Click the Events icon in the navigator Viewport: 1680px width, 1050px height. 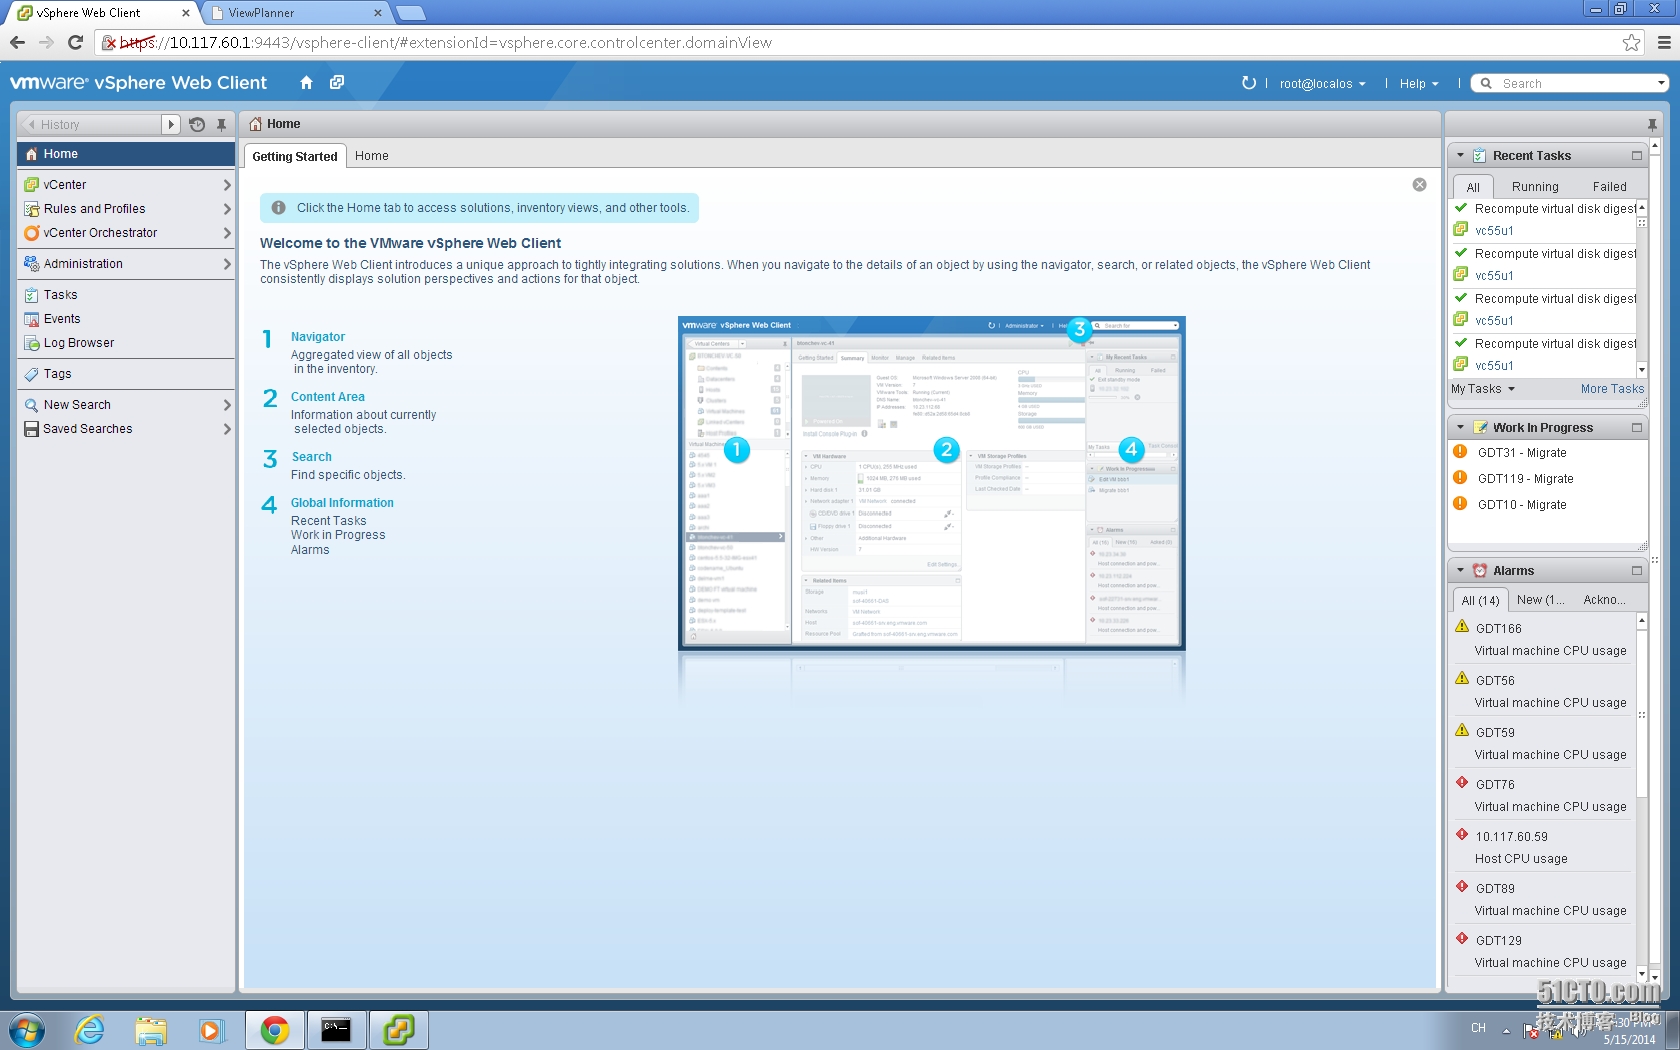click(x=31, y=319)
